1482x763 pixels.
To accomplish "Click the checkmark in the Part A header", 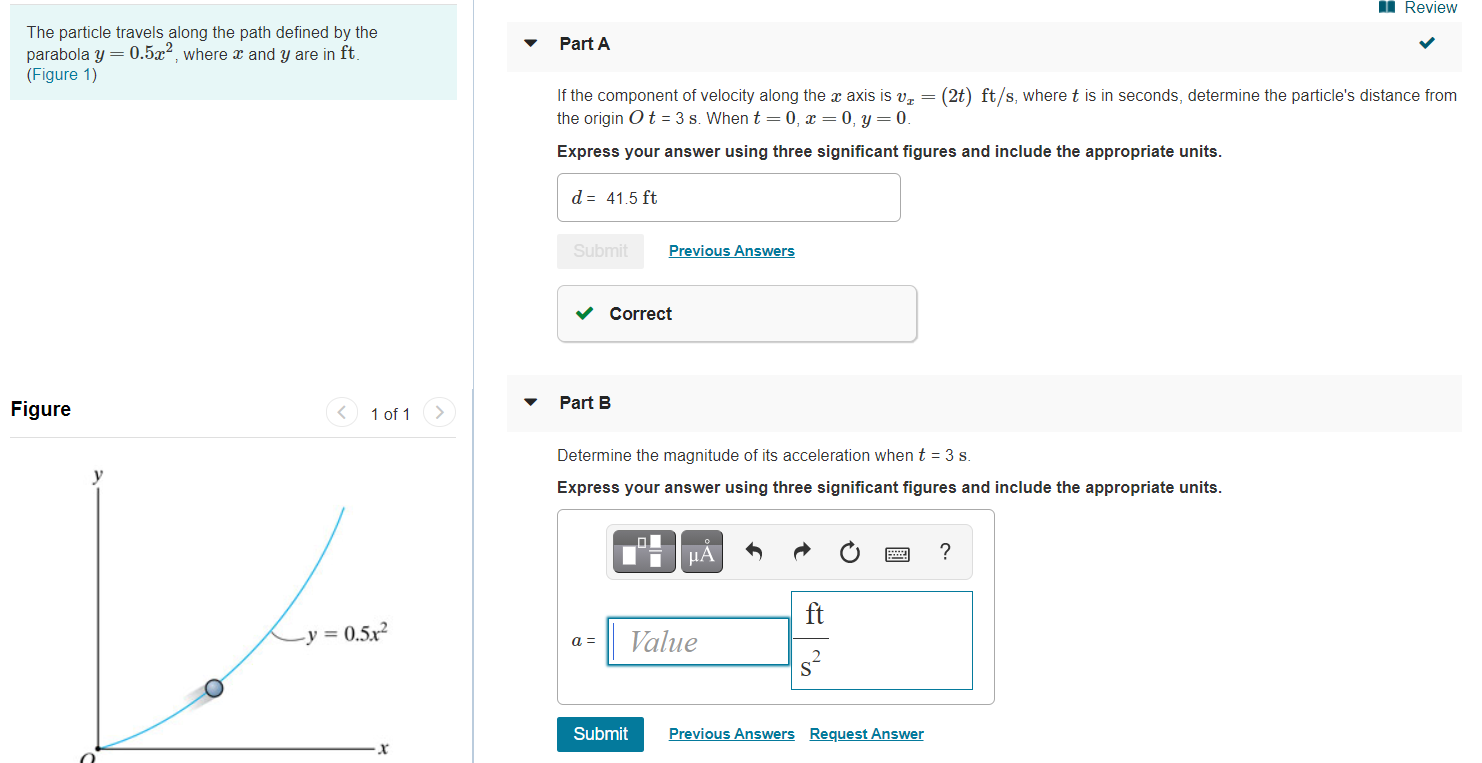I will point(1426,43).
